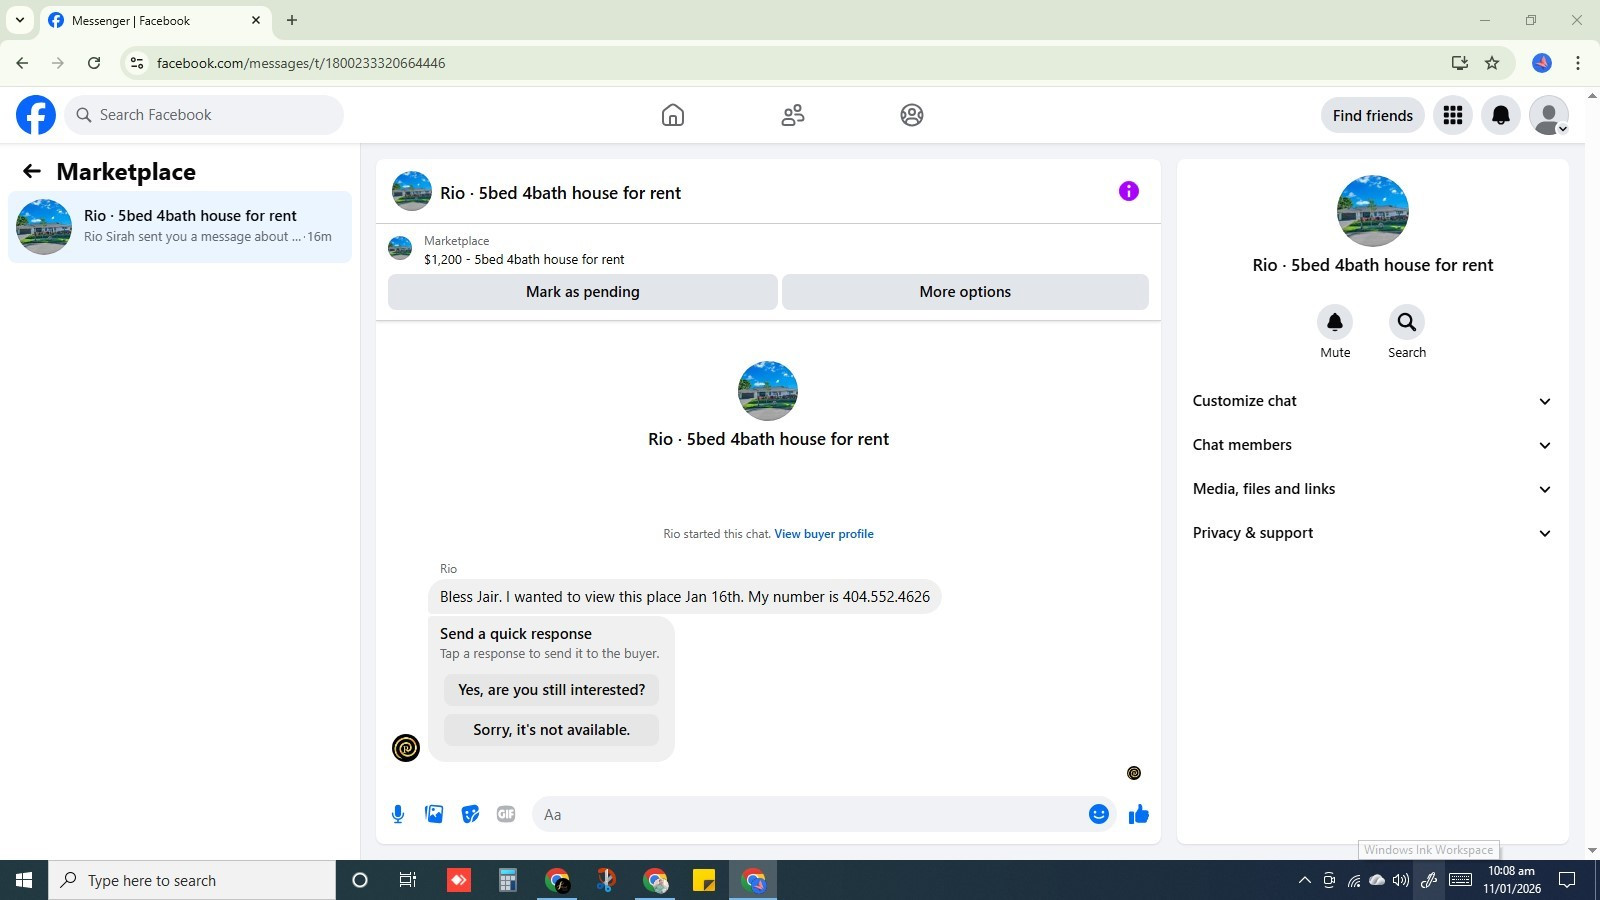The height and width of the screenshot is (900, 1600).
Task: Open conversation information purple info icon
Action: click(1129, 191)
